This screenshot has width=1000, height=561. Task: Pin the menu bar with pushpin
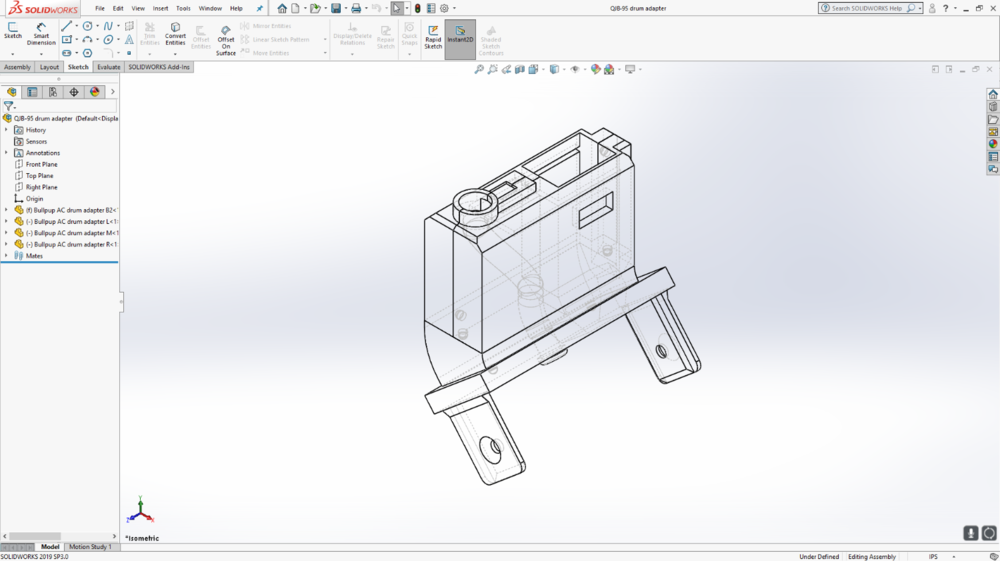click(260, 8)
